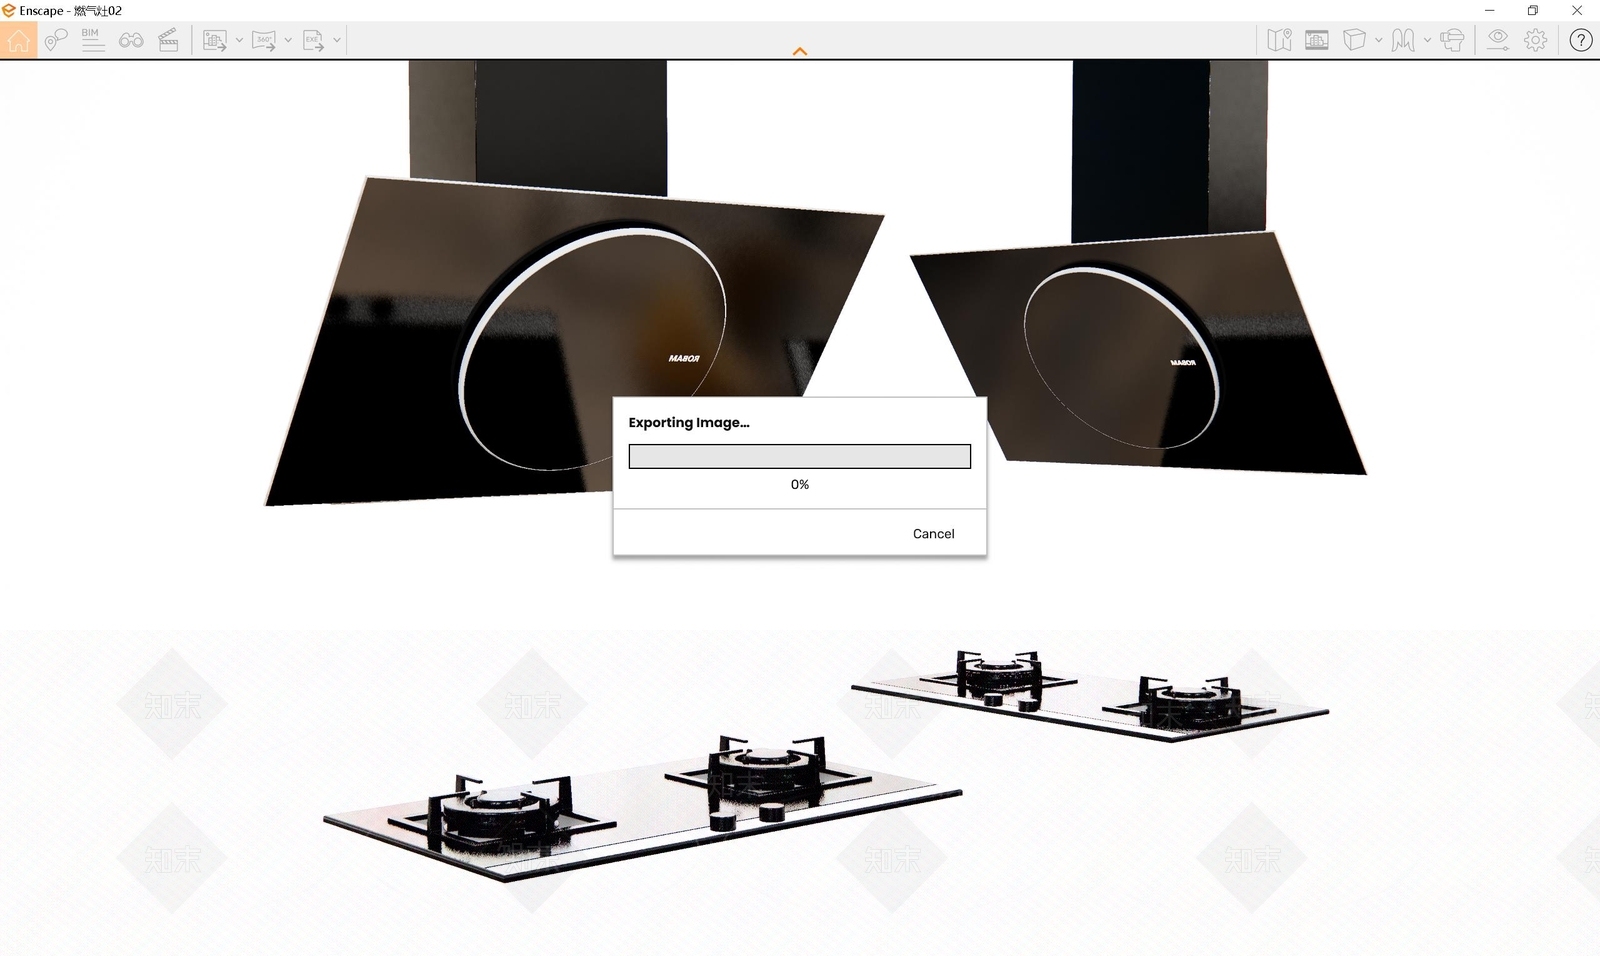Click the fly/walk wings icon
Viewport: 1600px width, 956px height.
coord(1403,40)
